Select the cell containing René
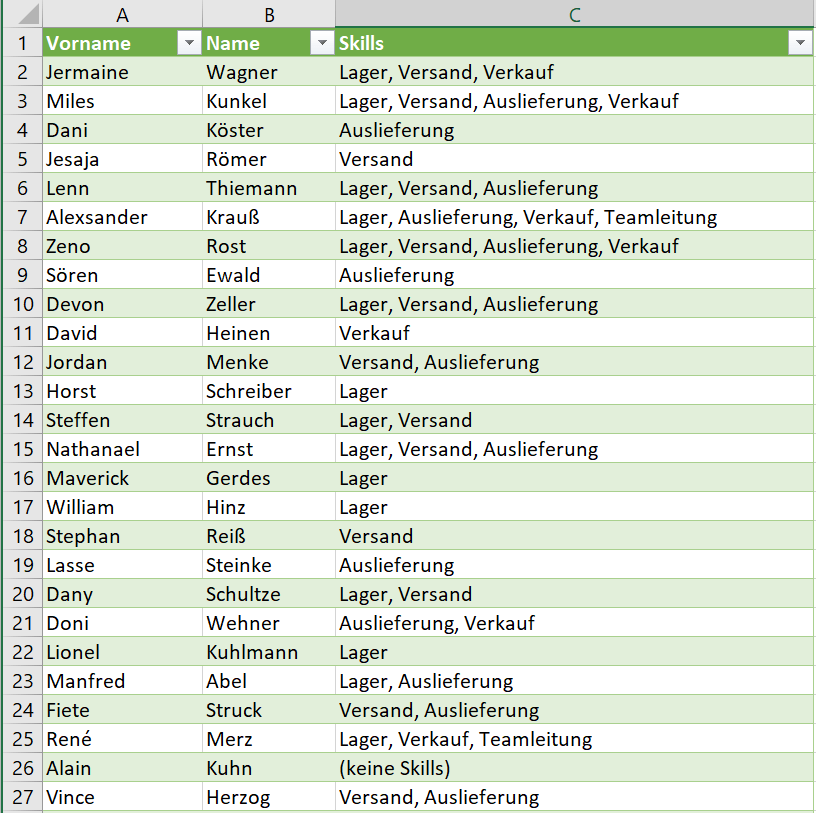 click(122, 739)
